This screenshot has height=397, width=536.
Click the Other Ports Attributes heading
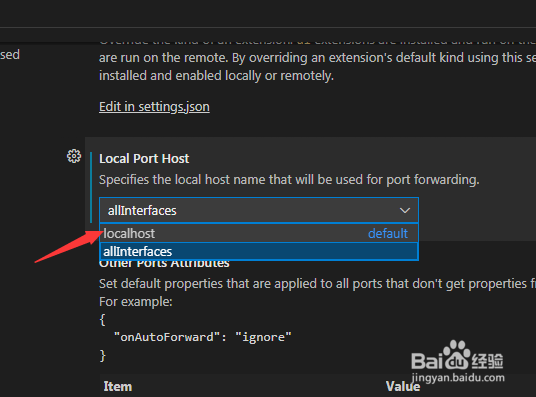pos(164,264)
